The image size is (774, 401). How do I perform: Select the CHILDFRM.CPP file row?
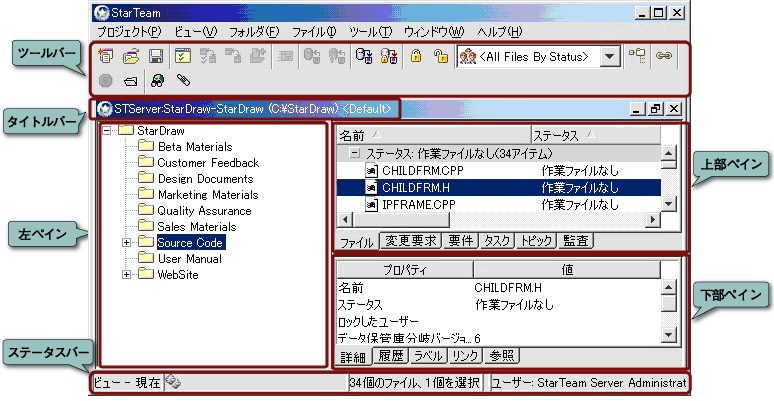(499, 171)
